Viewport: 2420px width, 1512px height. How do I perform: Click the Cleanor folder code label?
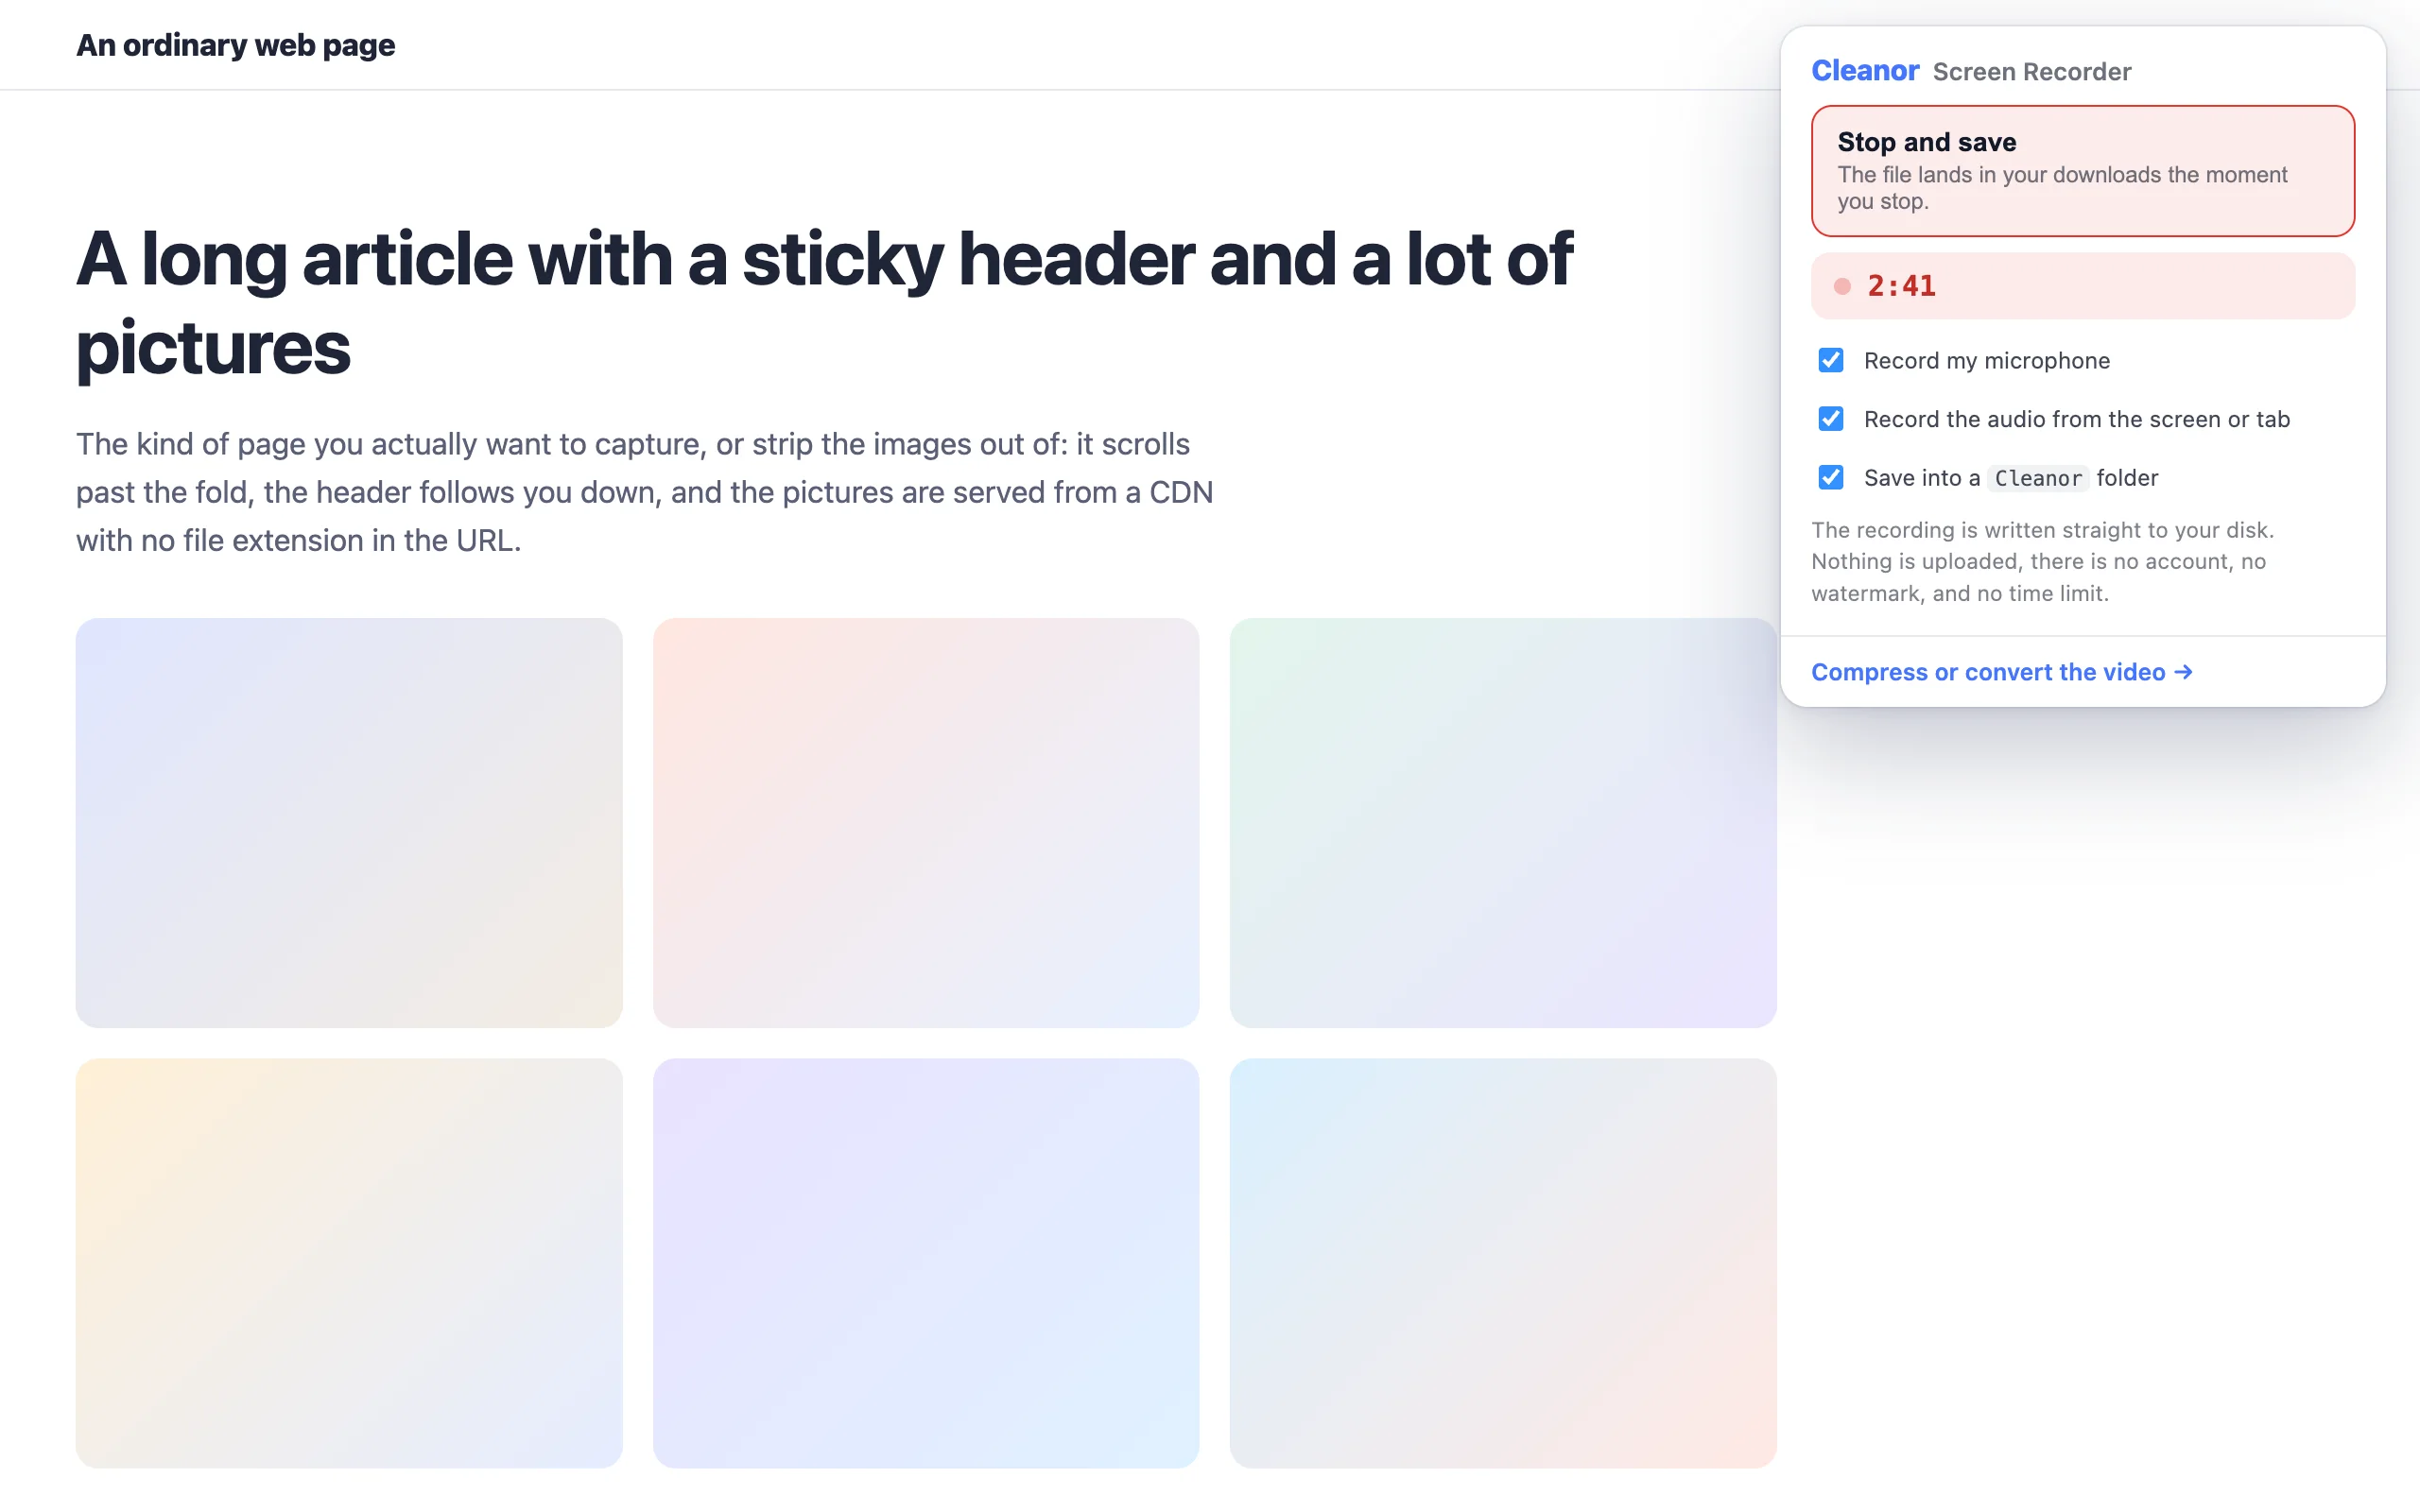[2038, 478]
